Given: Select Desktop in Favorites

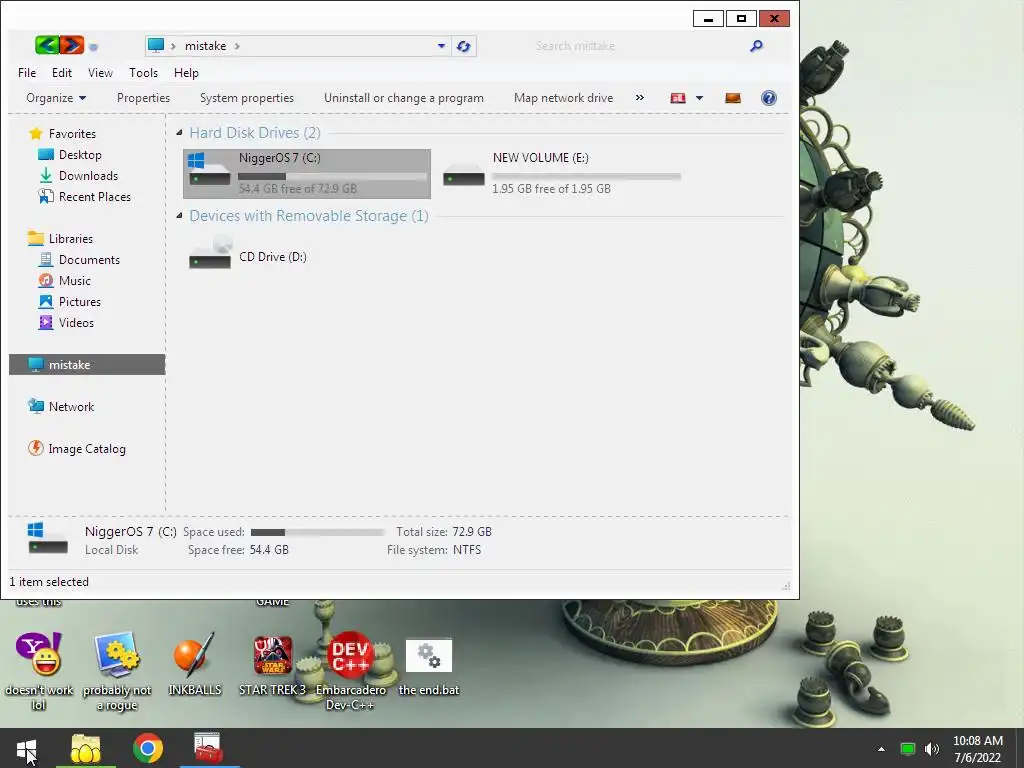Looking at the screenshot, I should click(70, 155).
